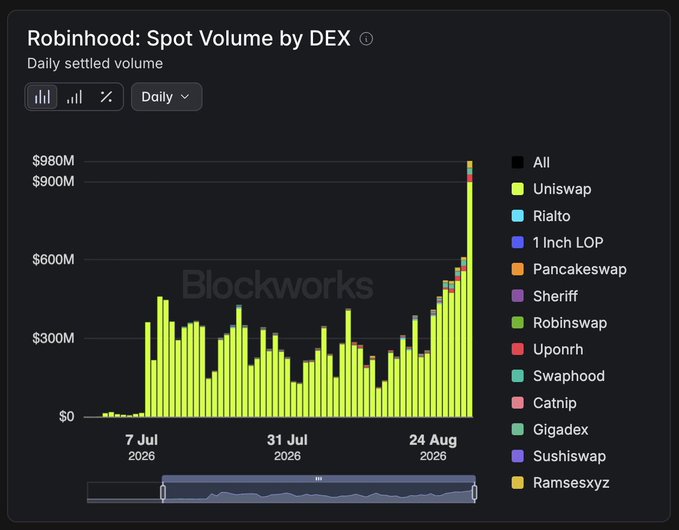
Task: Toggle the Sheriff series label
Action: click(555, 296)
